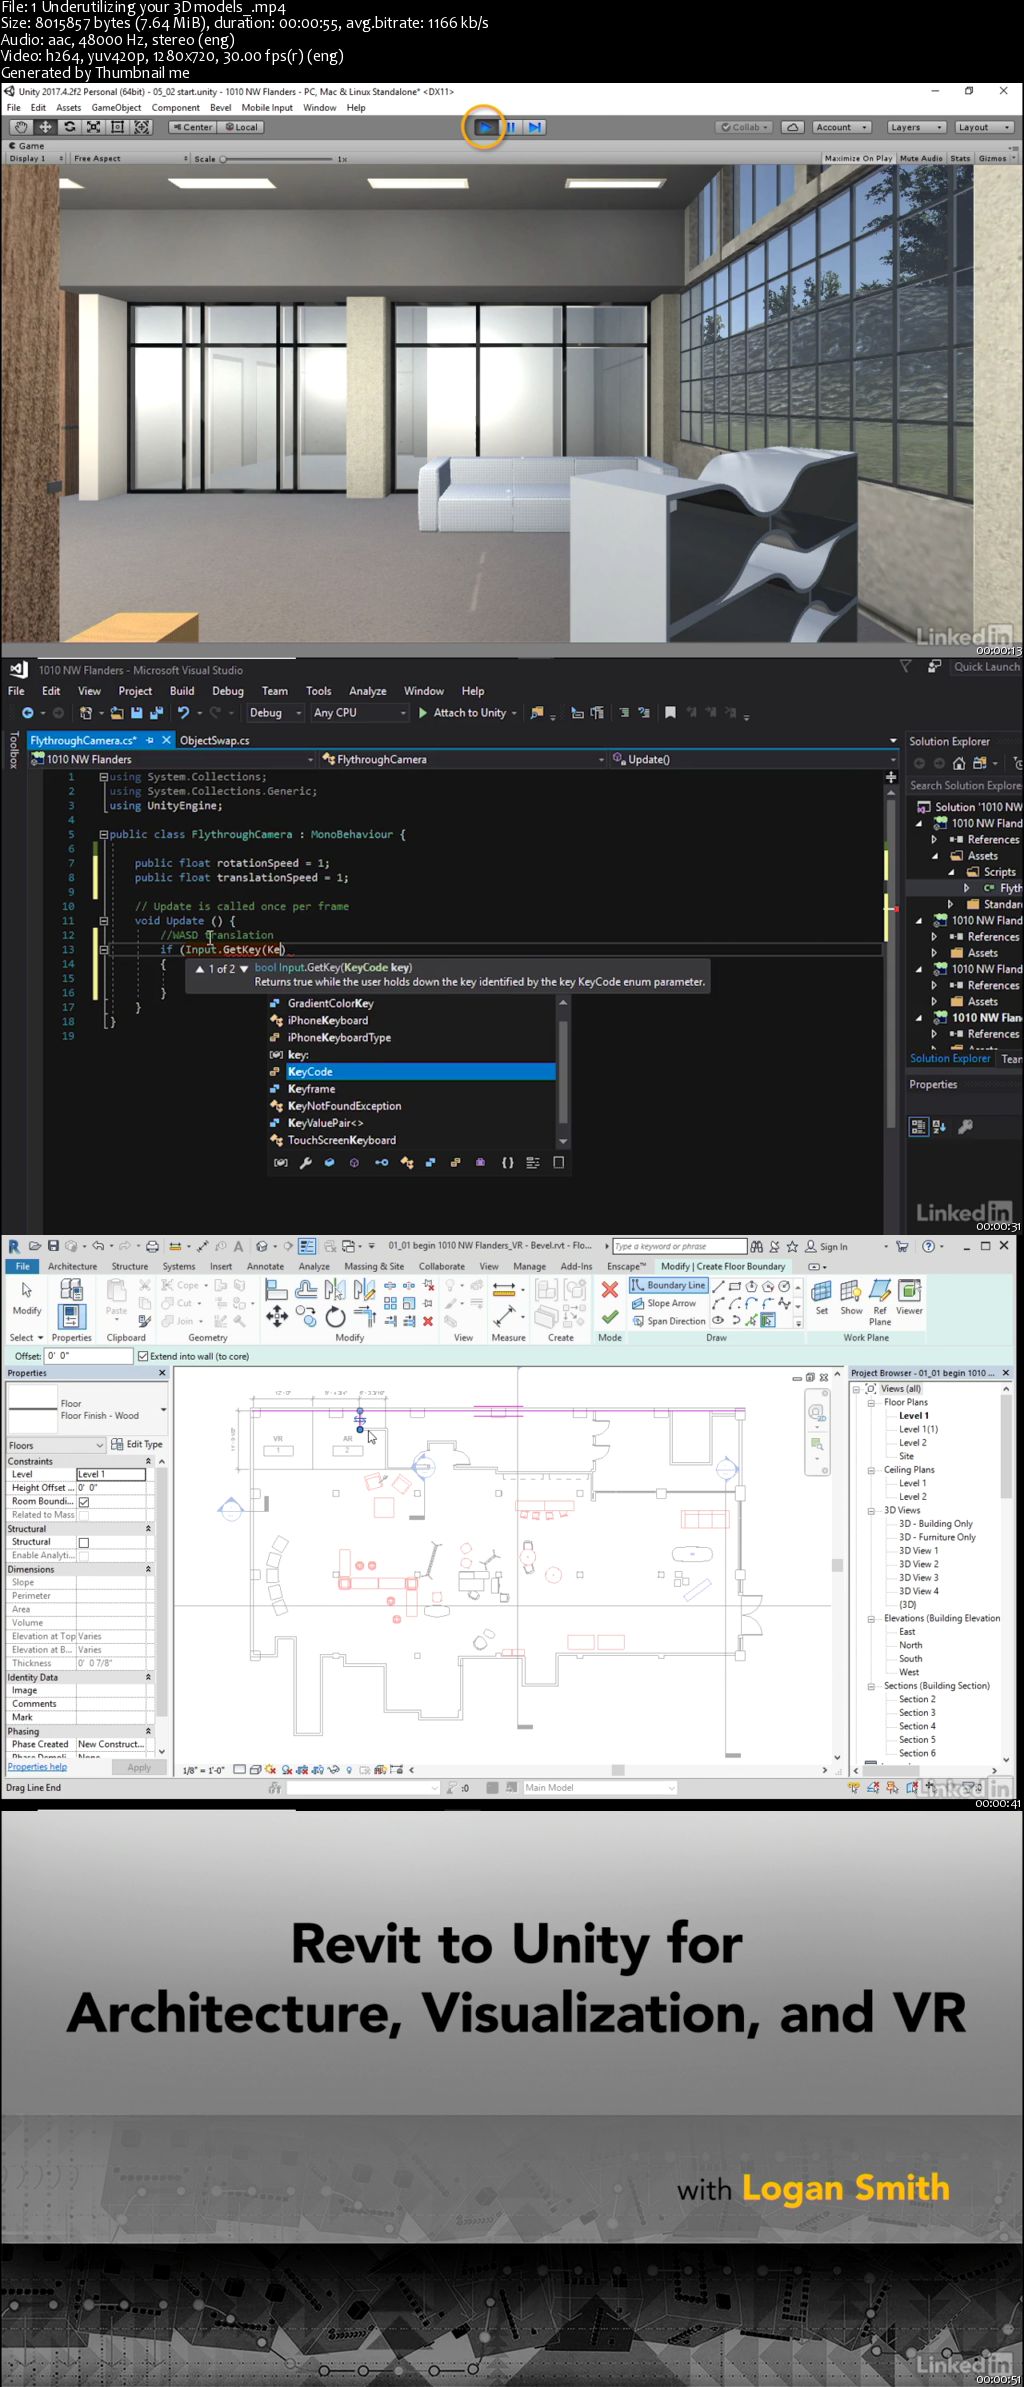This screenshot has width=1024, height=2387.
Task: Collapse the FlythroughCamera class code fold
Action: pyautogui.click(x=103, y=834)
